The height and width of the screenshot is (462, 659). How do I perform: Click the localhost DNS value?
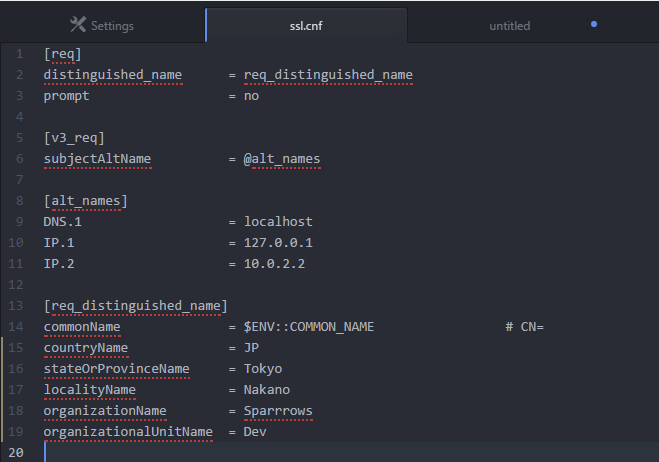[278, 222]
